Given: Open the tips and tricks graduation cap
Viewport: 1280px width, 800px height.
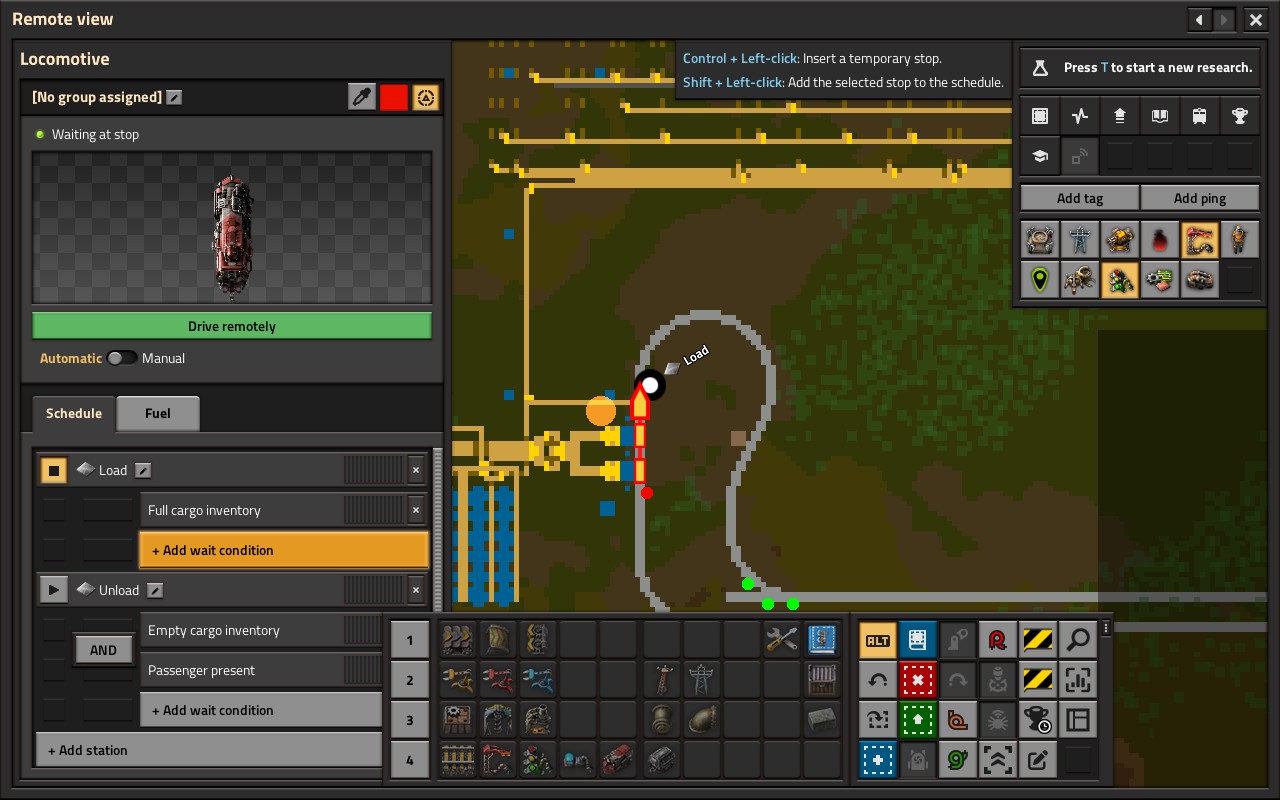Looking at the screenshot, I should [1040, 157].
